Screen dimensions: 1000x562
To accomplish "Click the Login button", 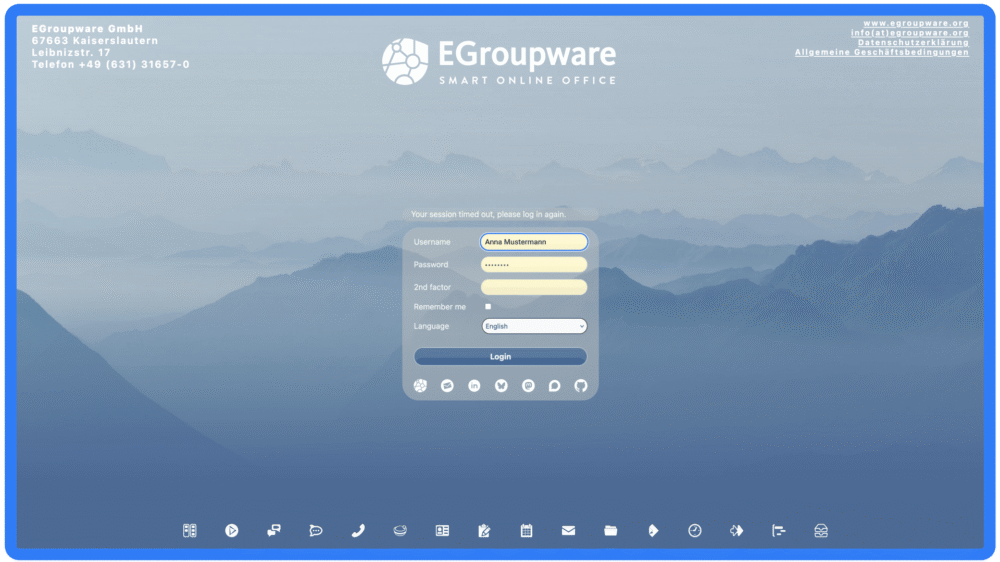I will click(500, 357).
